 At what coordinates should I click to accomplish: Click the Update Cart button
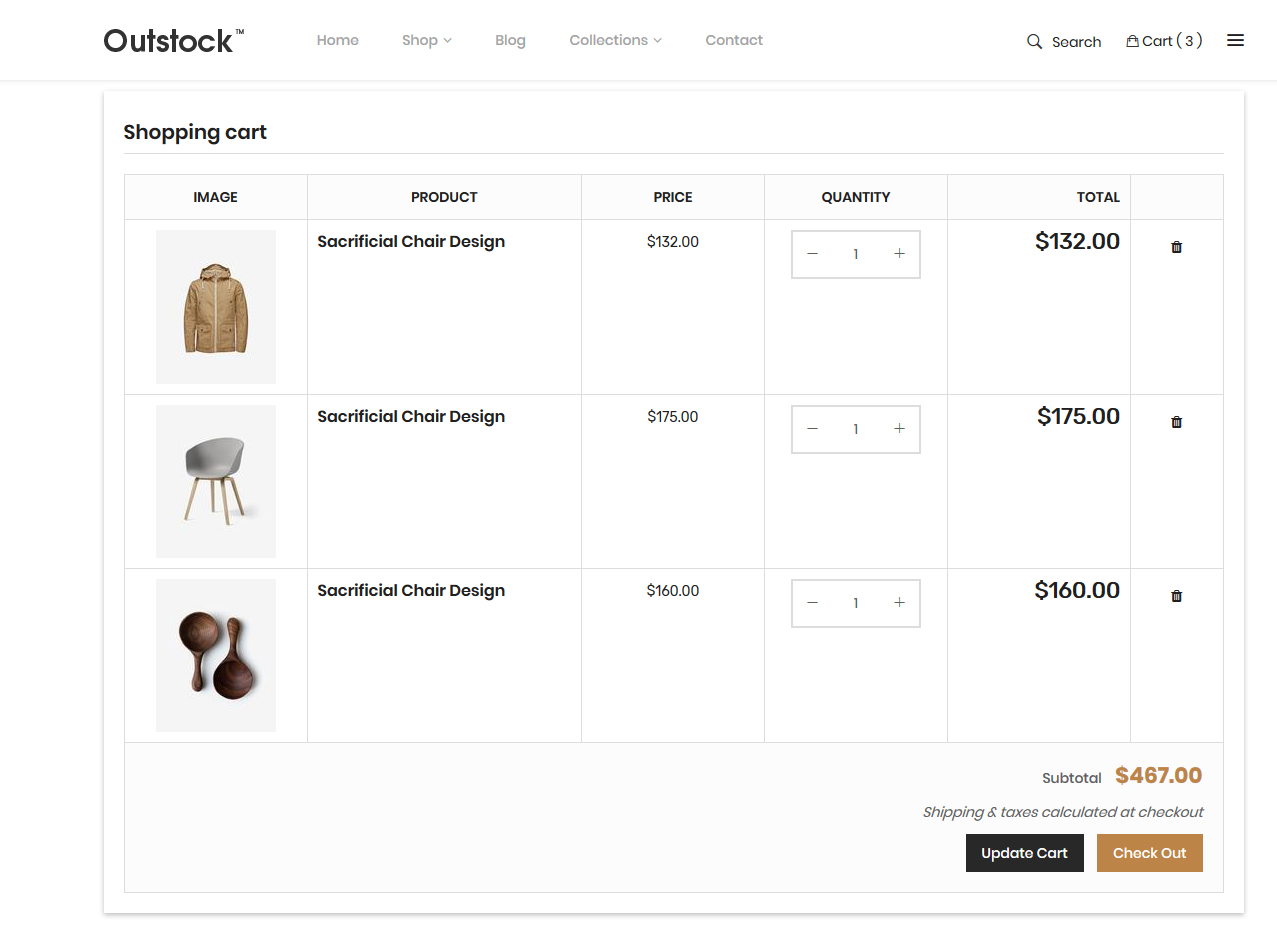tap(1024, 853)
